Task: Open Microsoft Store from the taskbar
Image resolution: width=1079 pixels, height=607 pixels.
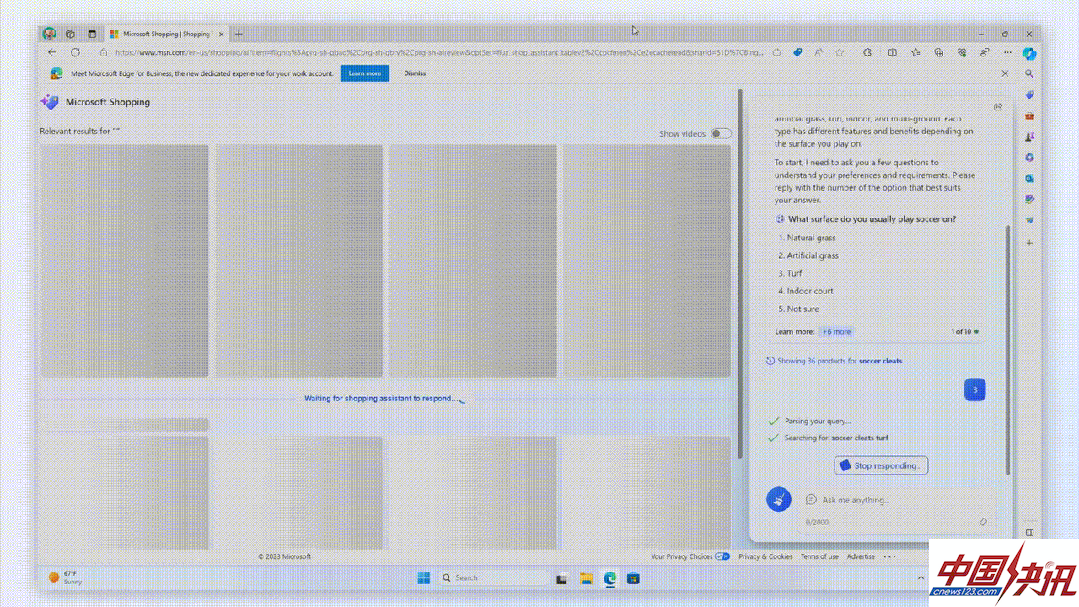Action: tap(633, 579)
